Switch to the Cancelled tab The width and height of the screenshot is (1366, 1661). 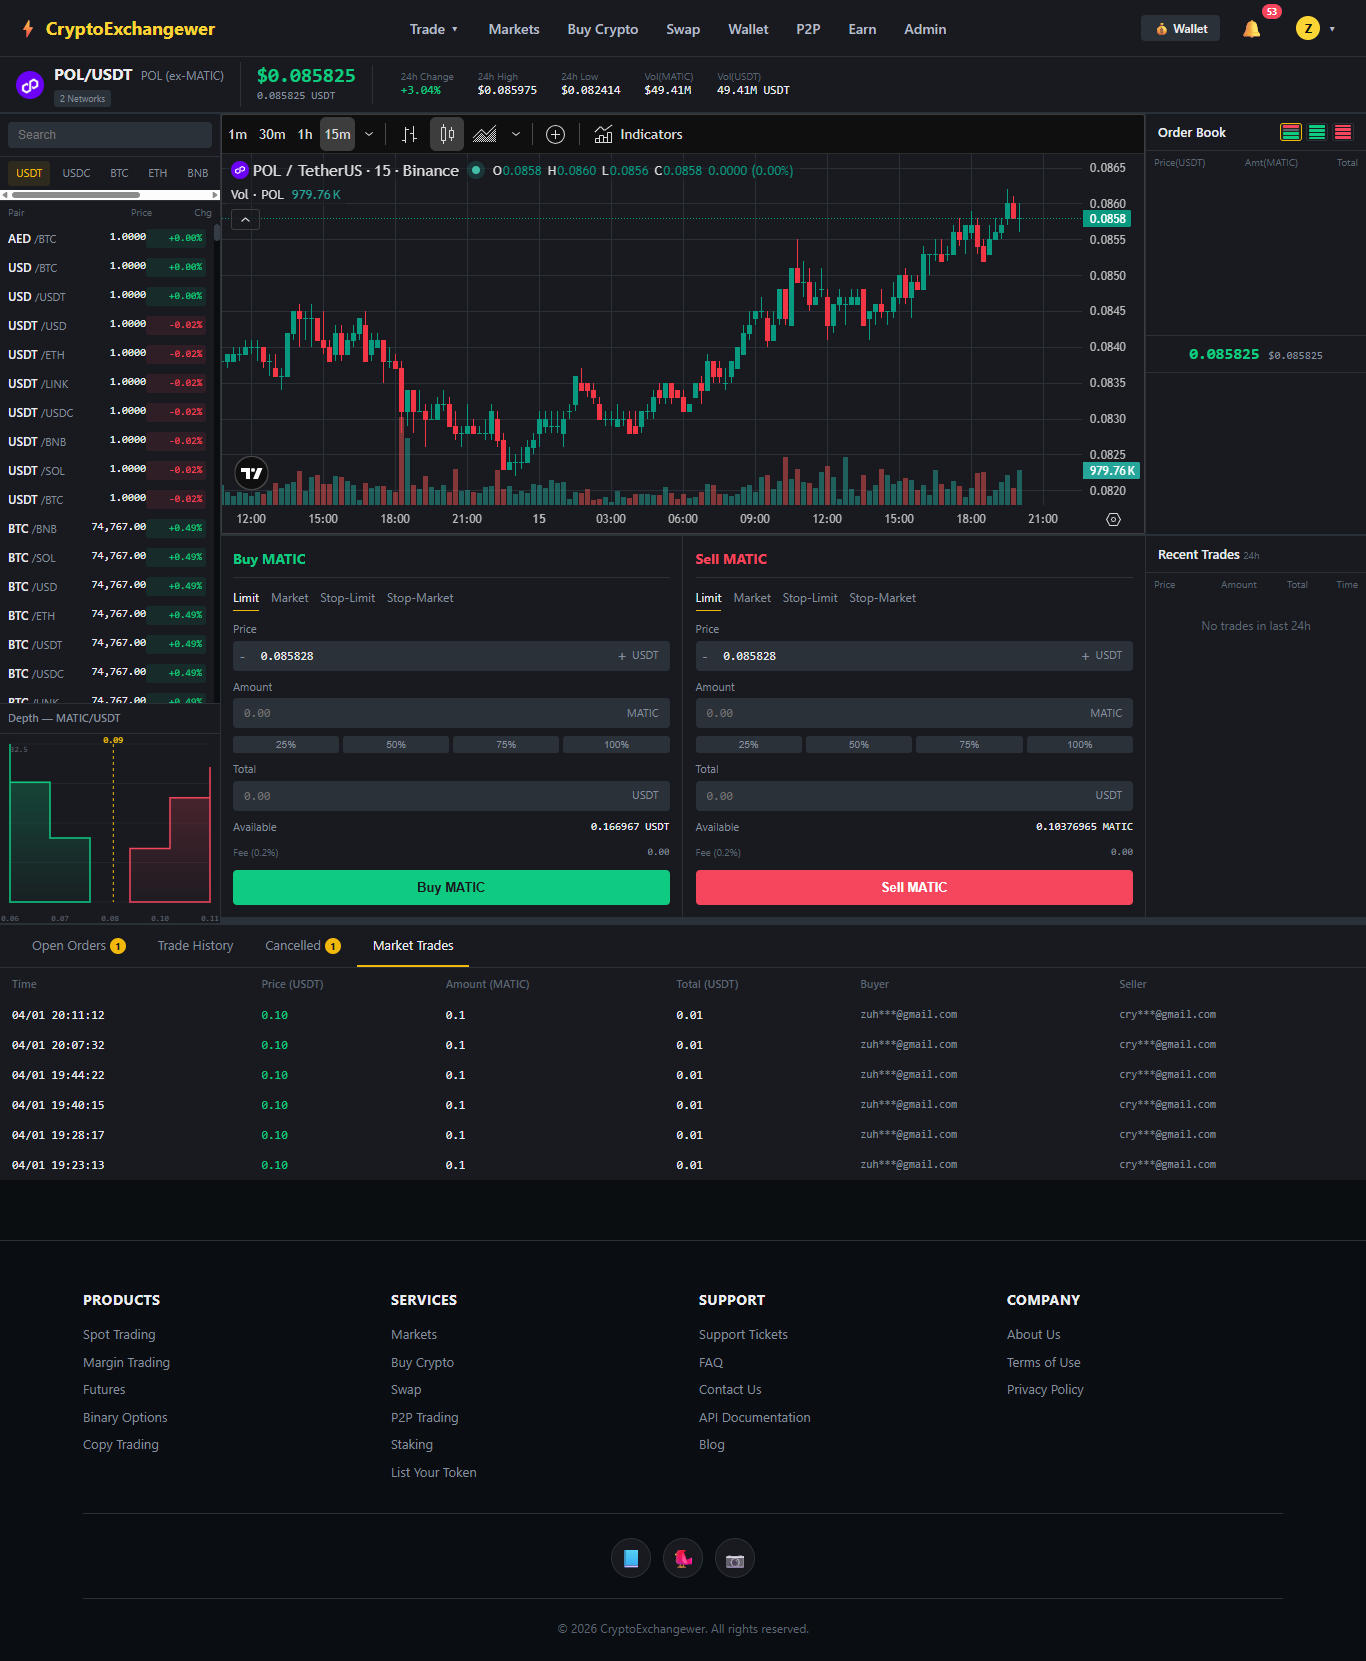point(302,946)
